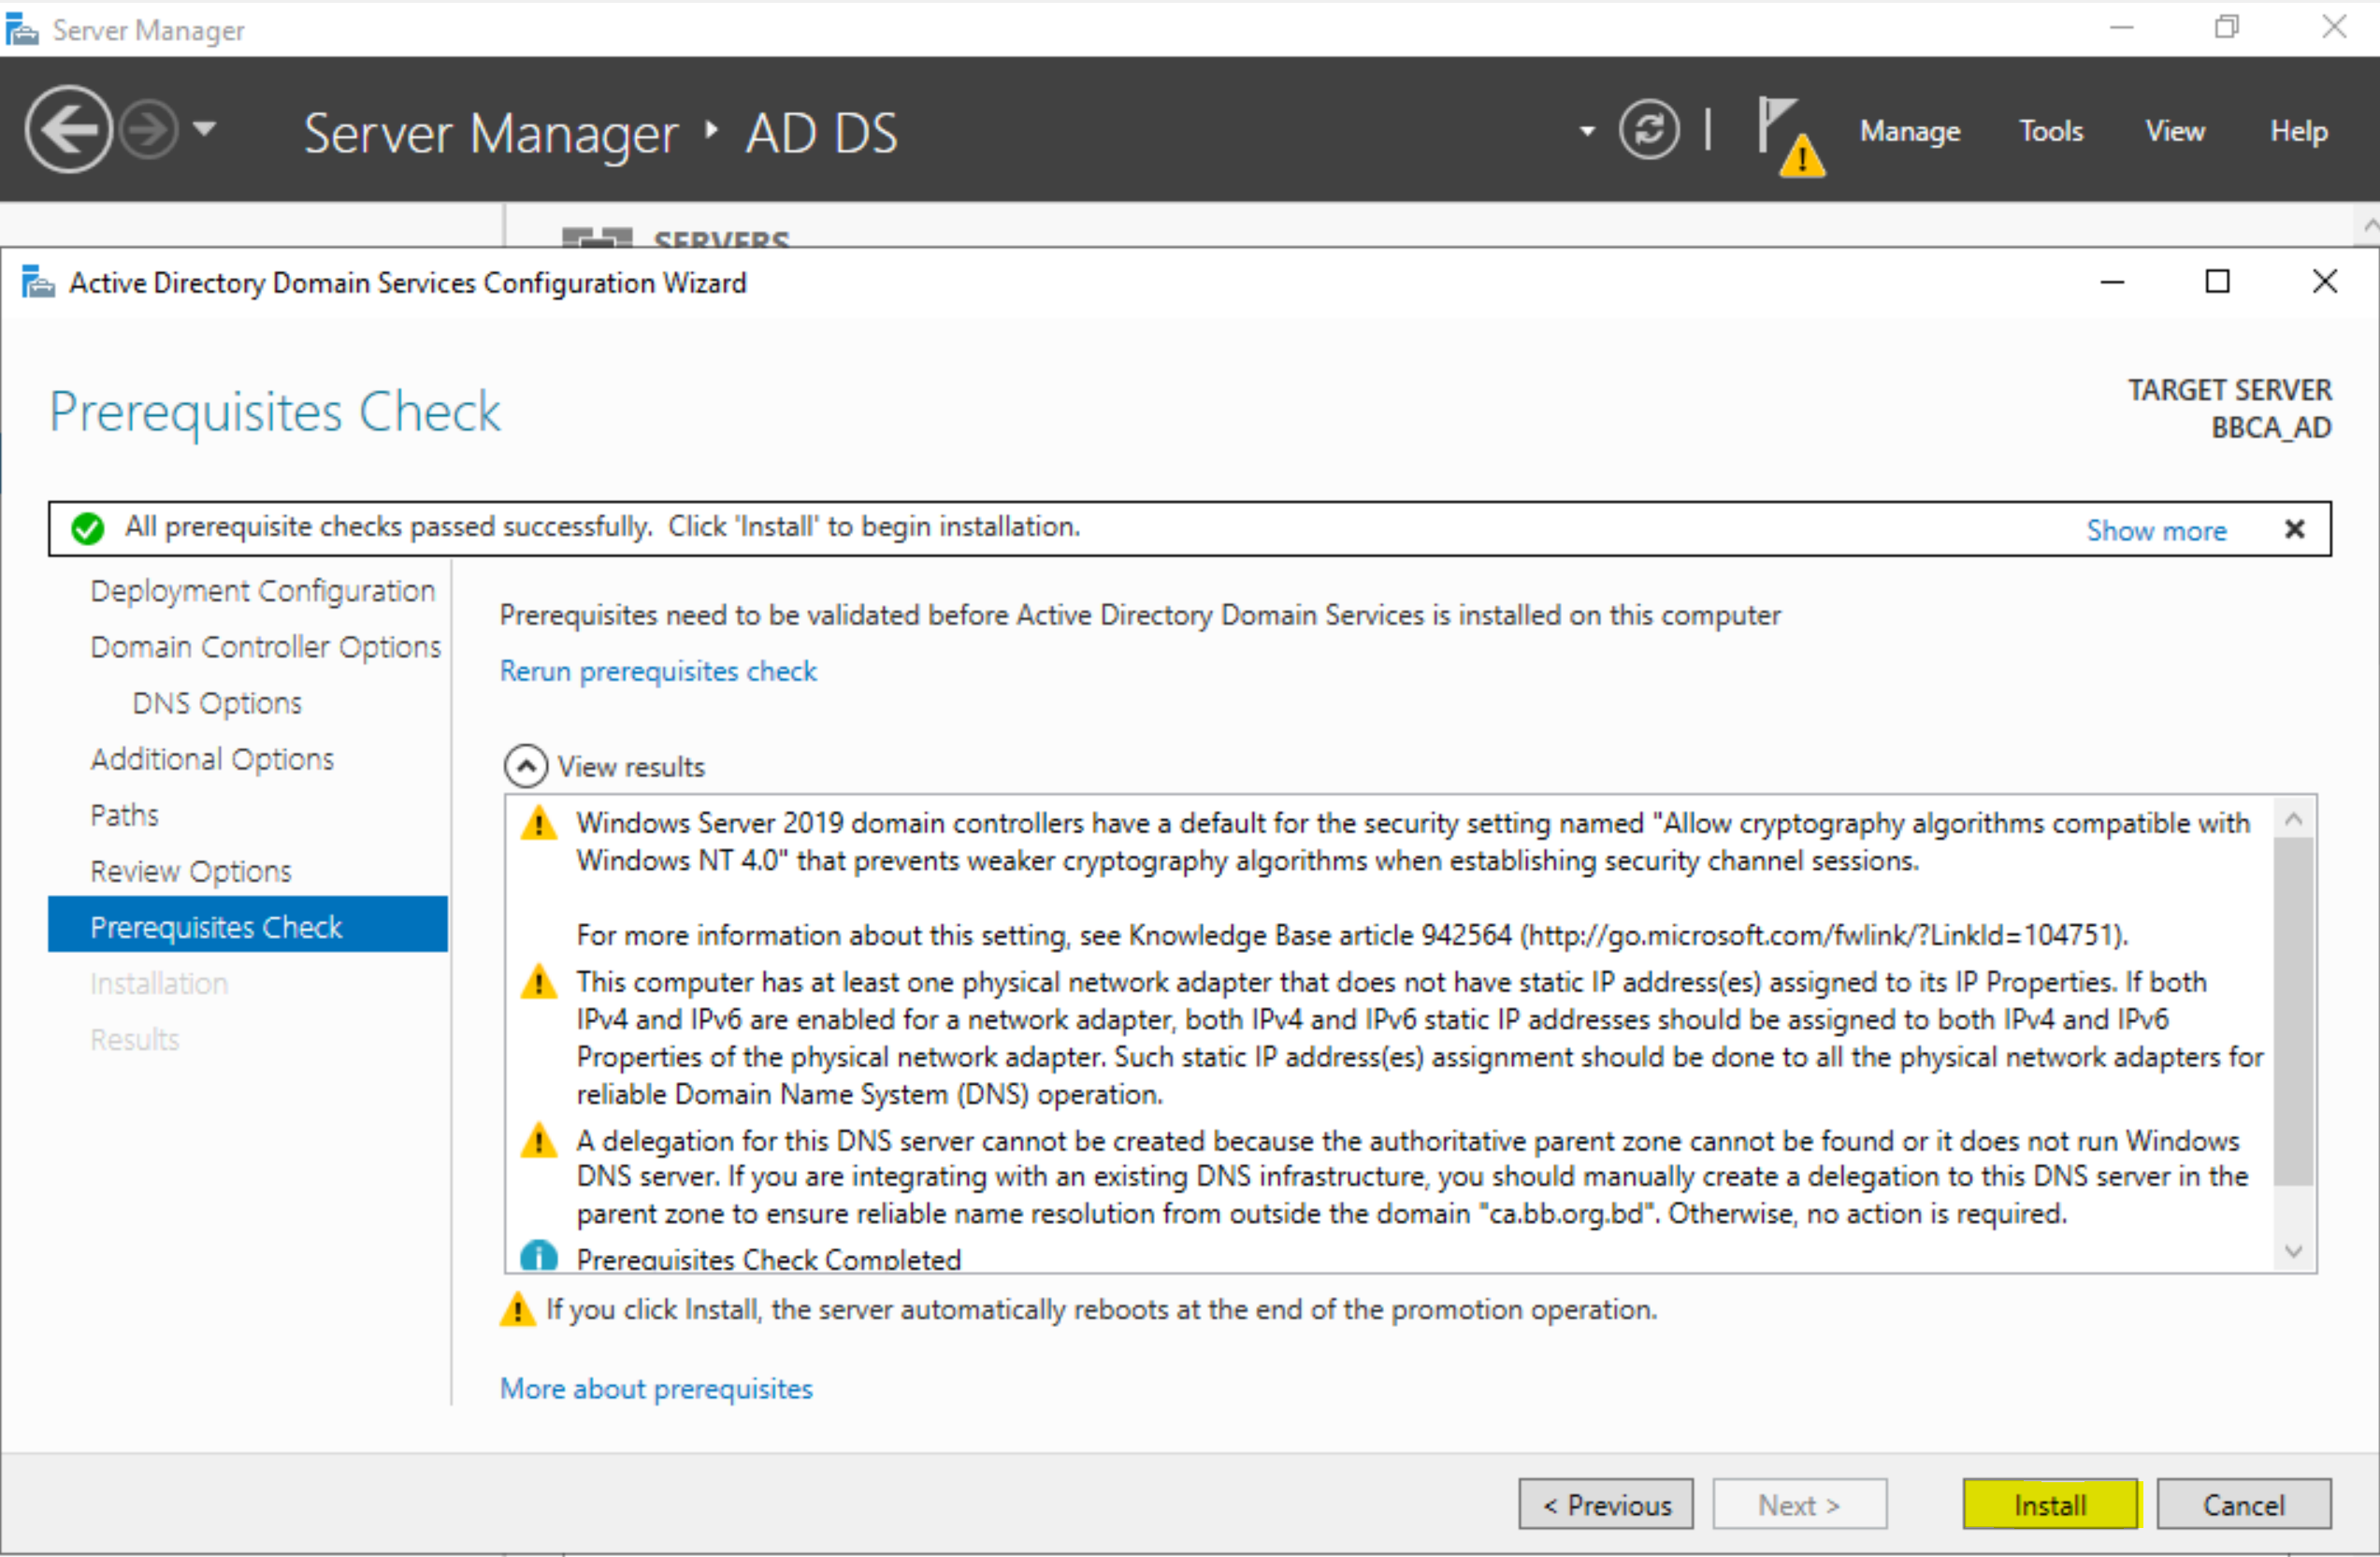Minimize the Configuration Wizard window
The height and width of the screenshot is (1557, 2380).
(2112, 283)
